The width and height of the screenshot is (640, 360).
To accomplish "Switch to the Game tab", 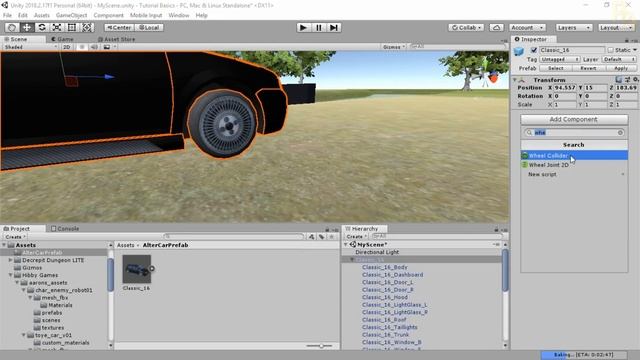I will (x=62, y=39).
